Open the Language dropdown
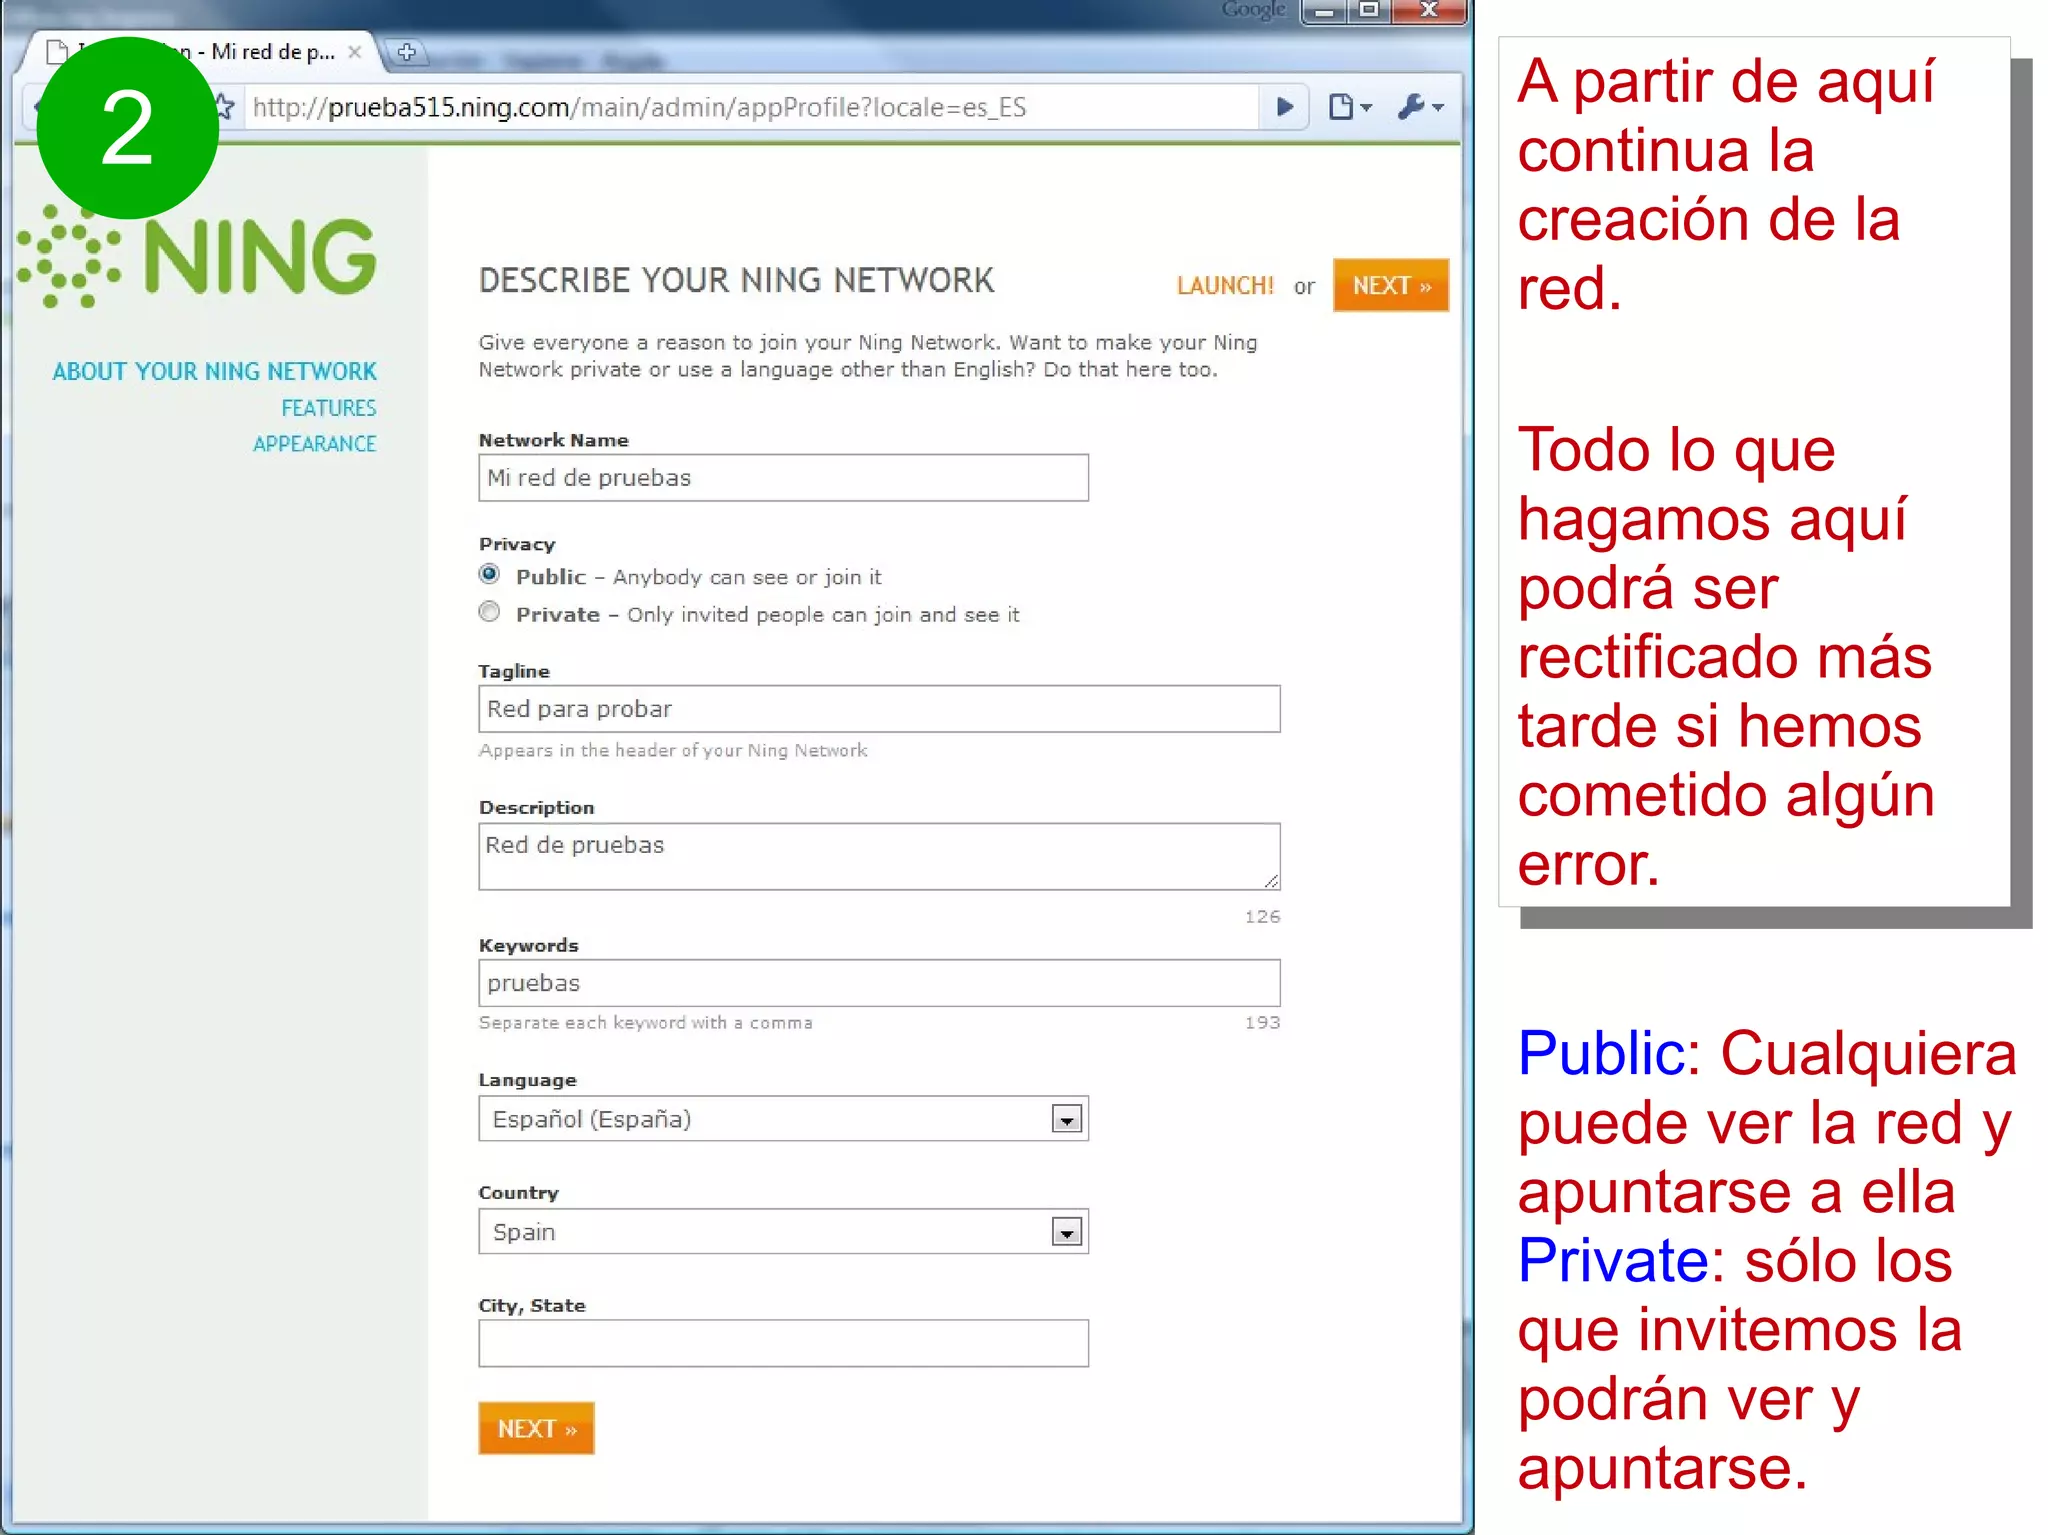This screenshot has width=2048, height=1535. (x=1066, y=1119)
